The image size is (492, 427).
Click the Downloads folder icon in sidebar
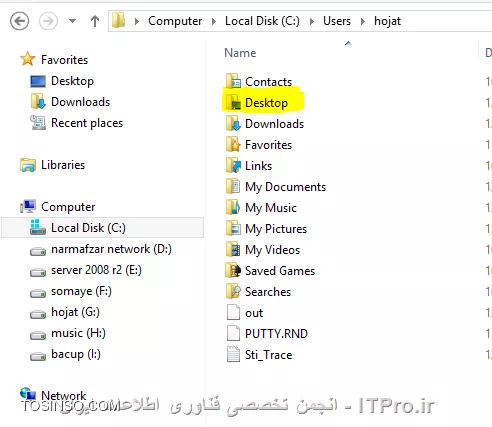click(x=38, y=102)
